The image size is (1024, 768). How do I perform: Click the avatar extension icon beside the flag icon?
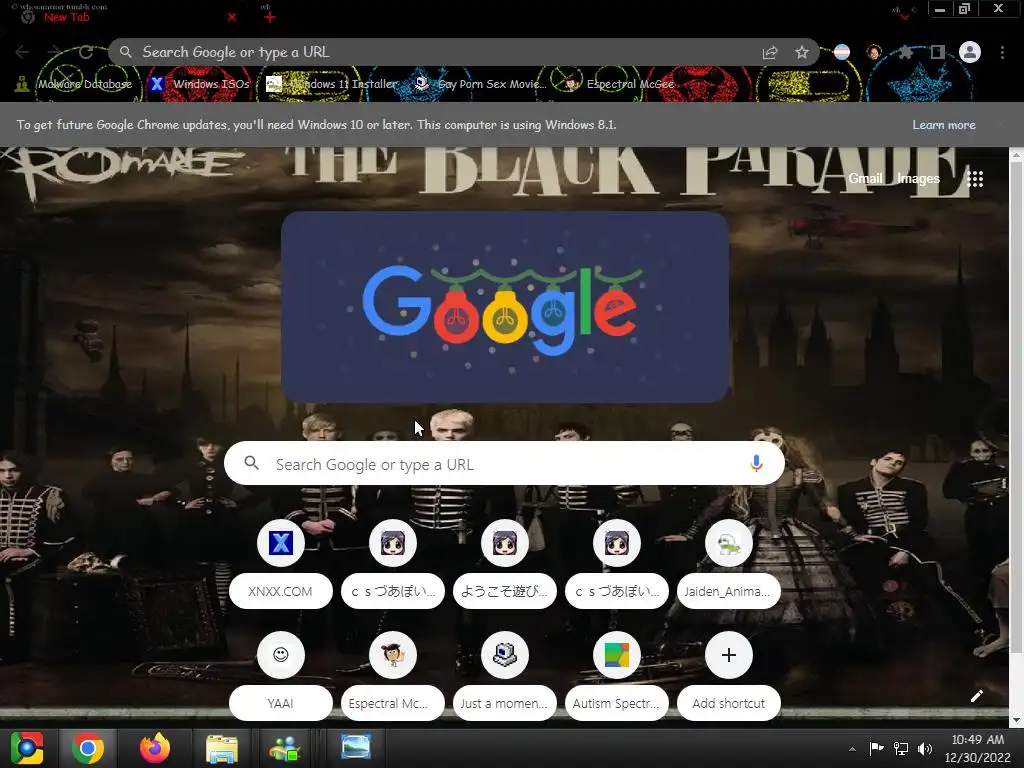click(874, 52)
